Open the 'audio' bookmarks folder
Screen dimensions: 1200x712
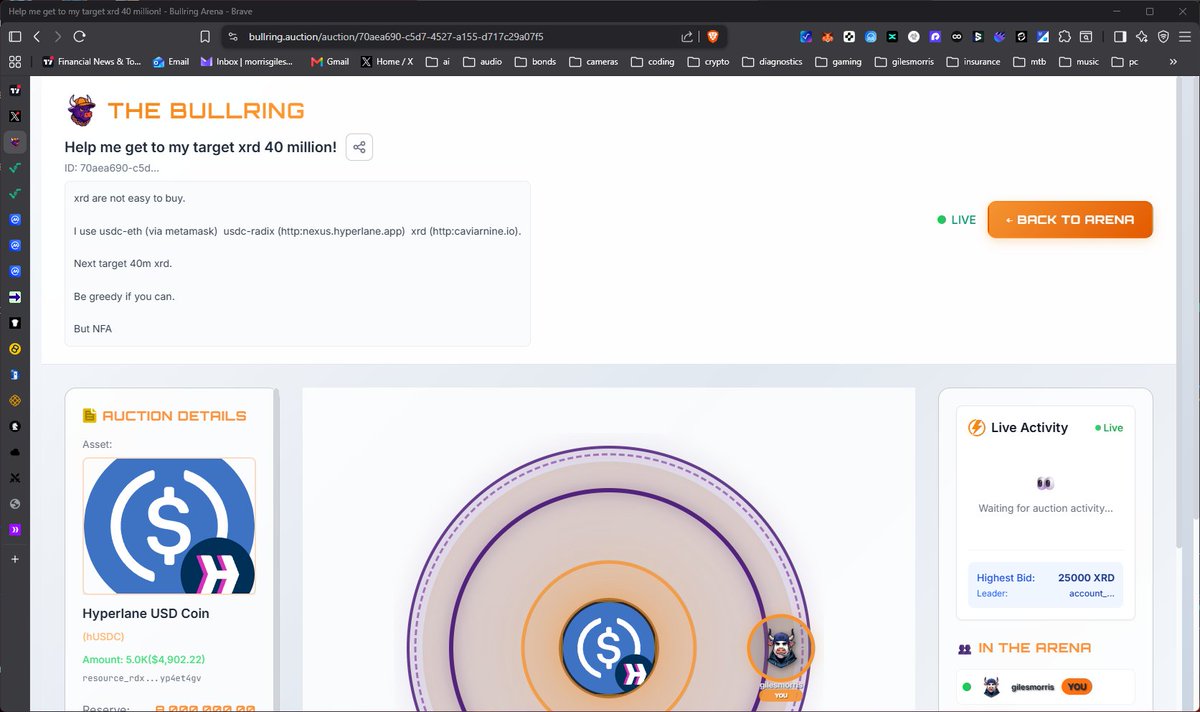point(483,61)
